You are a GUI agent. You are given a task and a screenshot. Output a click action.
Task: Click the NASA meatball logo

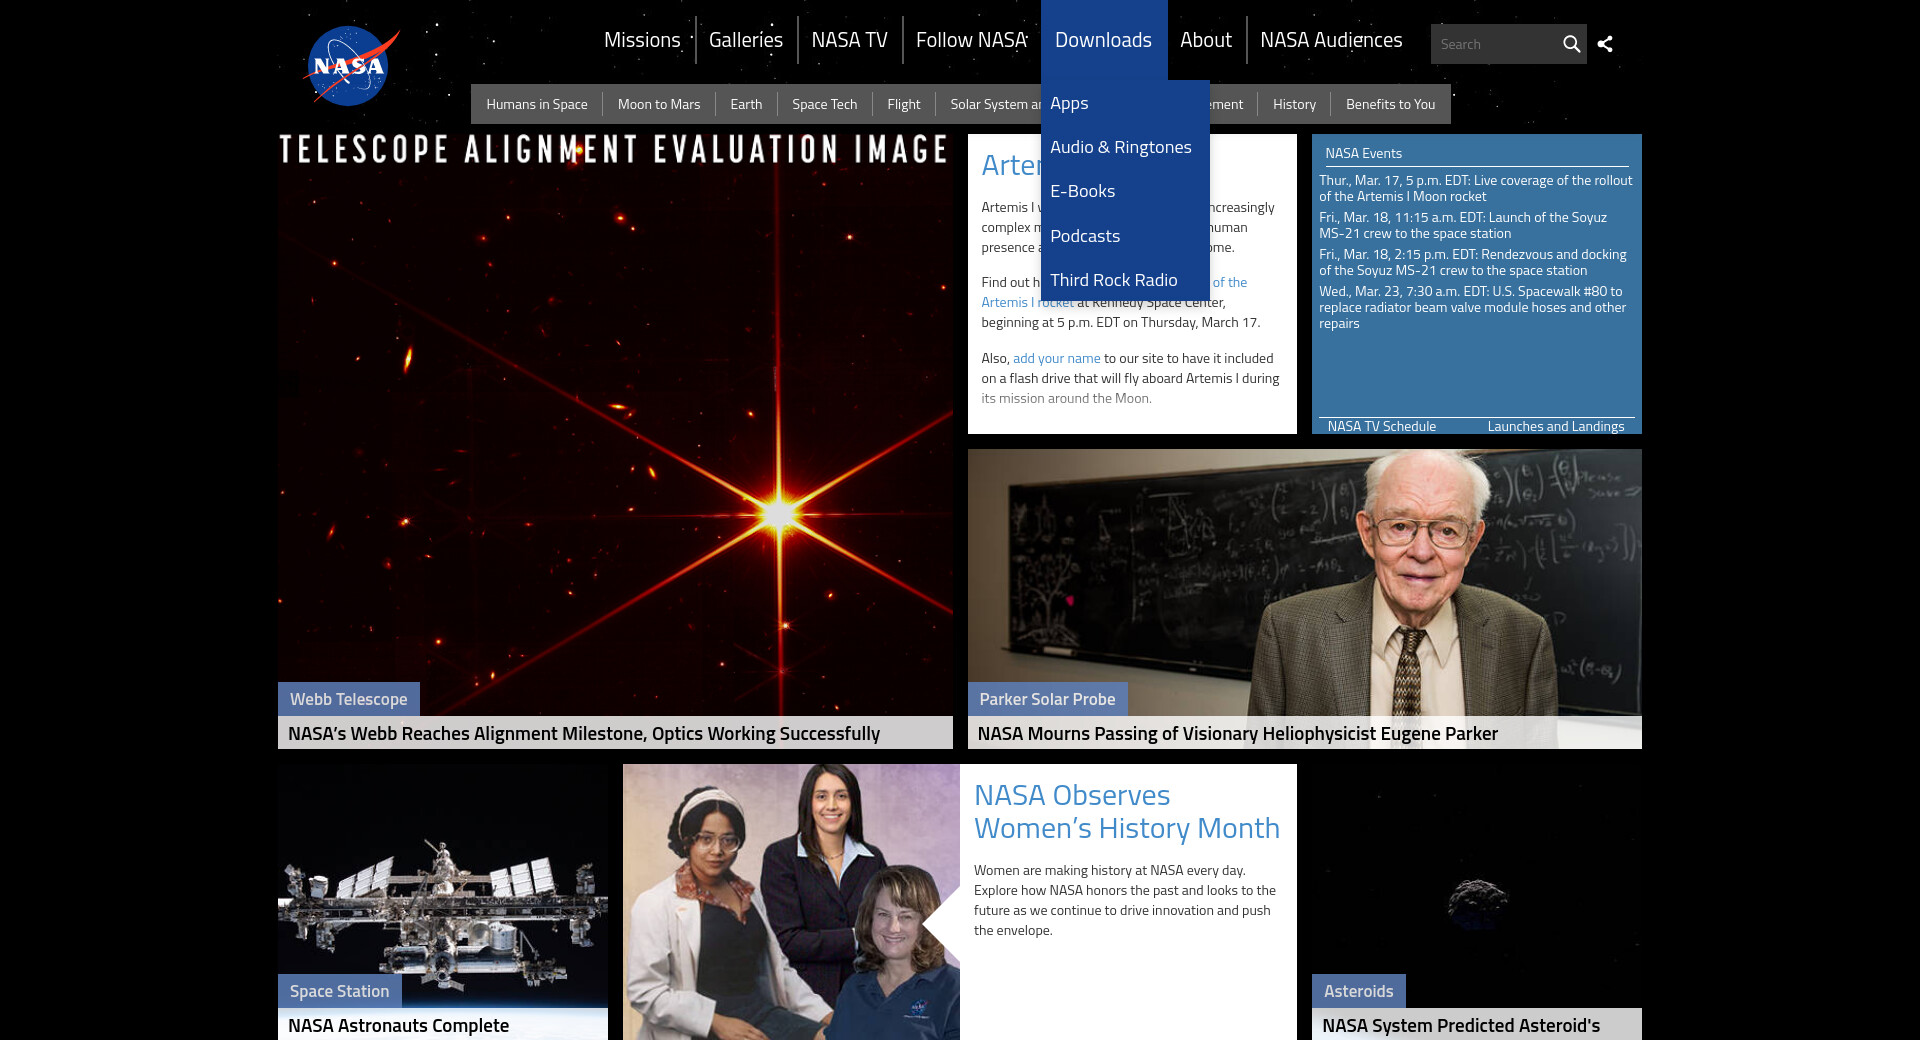(x=350, y=66)
